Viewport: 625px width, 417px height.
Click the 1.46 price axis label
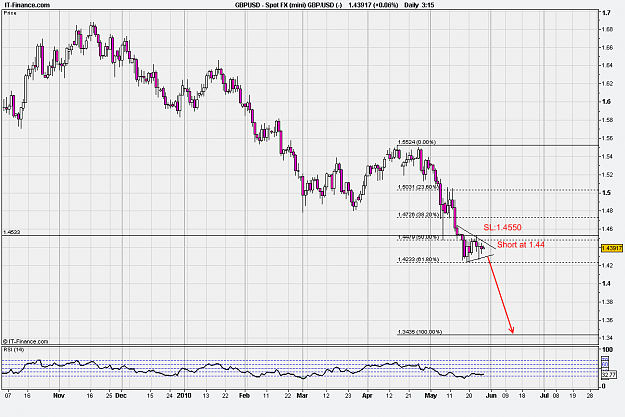pos(608,229)
